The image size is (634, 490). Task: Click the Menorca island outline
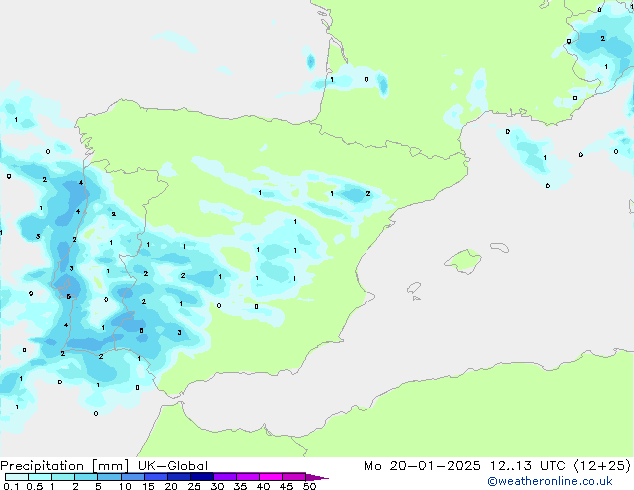pyautogui.click(x=499, y=247)
